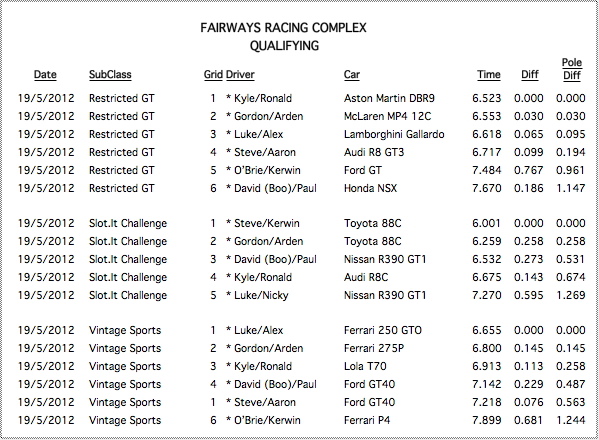This screenshot has width=599, height=440.
Task: Select the Honda NSX car entry
Action: 370,188
